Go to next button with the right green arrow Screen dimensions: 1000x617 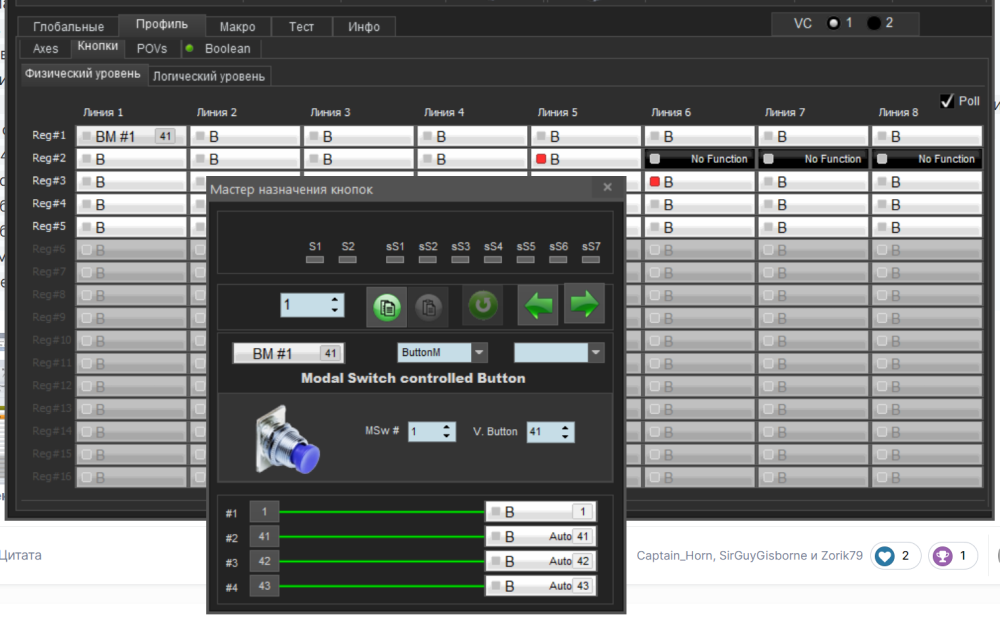(584, 304)
